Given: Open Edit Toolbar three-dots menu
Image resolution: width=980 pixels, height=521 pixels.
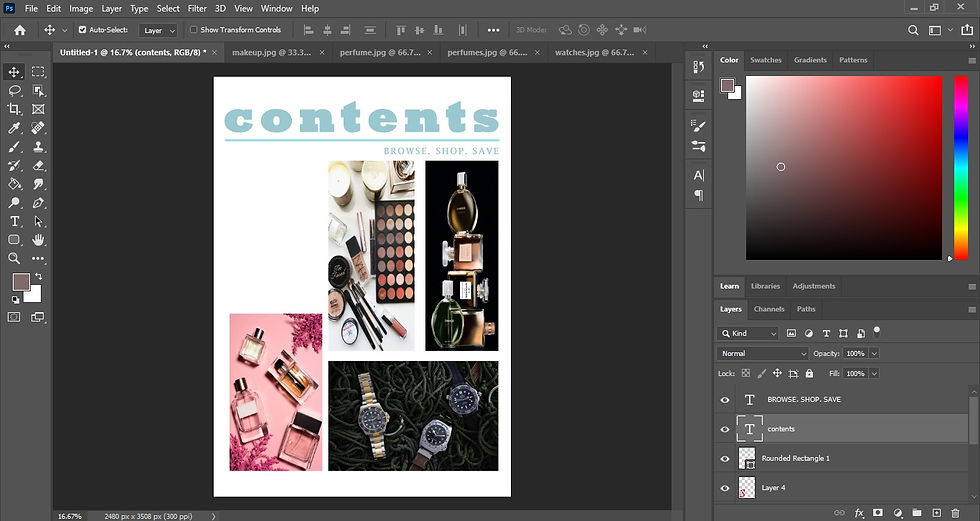Looking at the screenshot, I should (x=38, y=258).
